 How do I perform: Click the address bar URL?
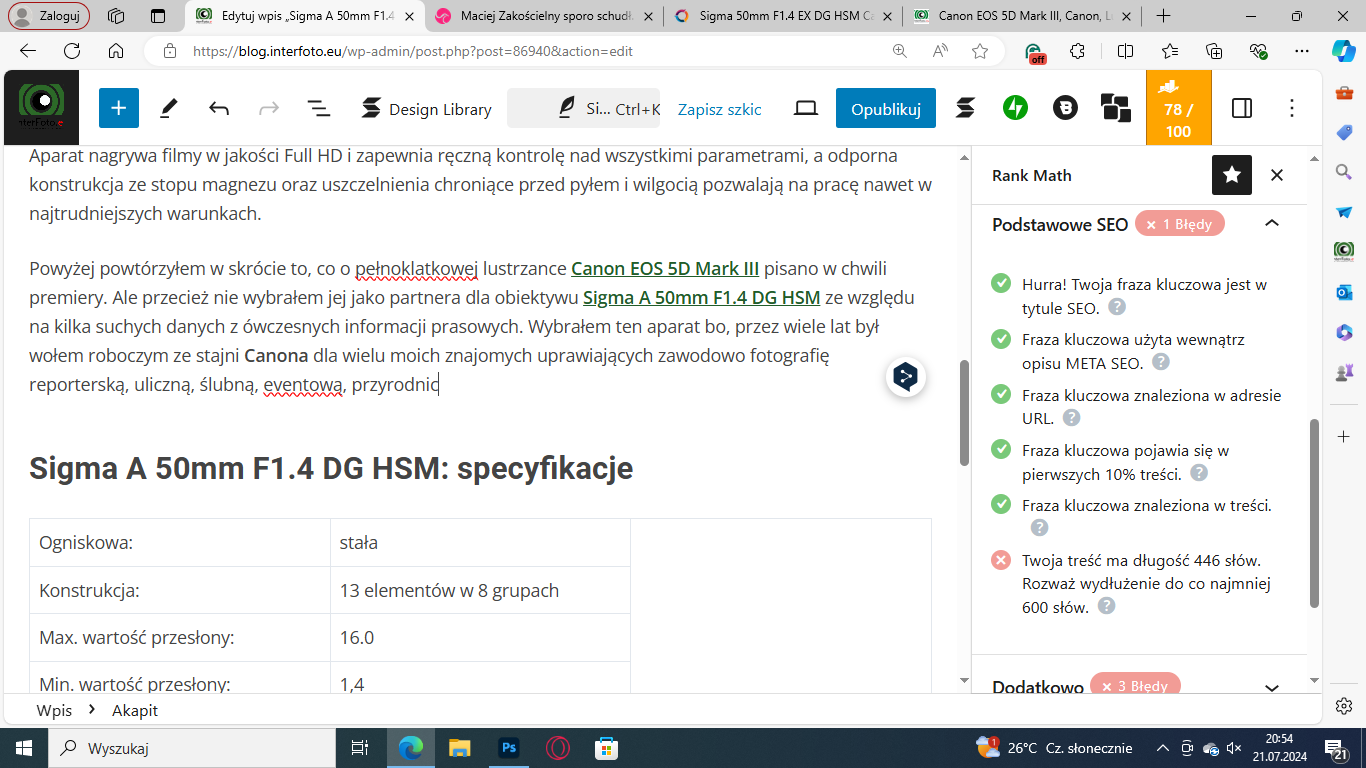click(x=413, y=52)
